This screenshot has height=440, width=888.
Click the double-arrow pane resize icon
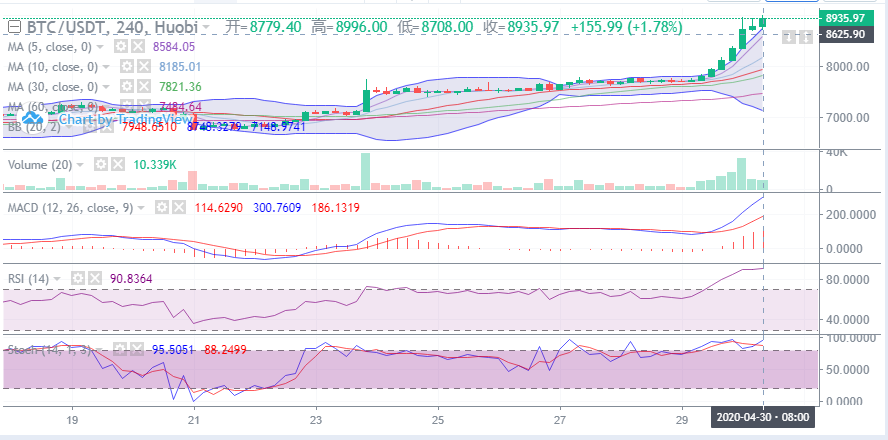click(x=805, y=38)
